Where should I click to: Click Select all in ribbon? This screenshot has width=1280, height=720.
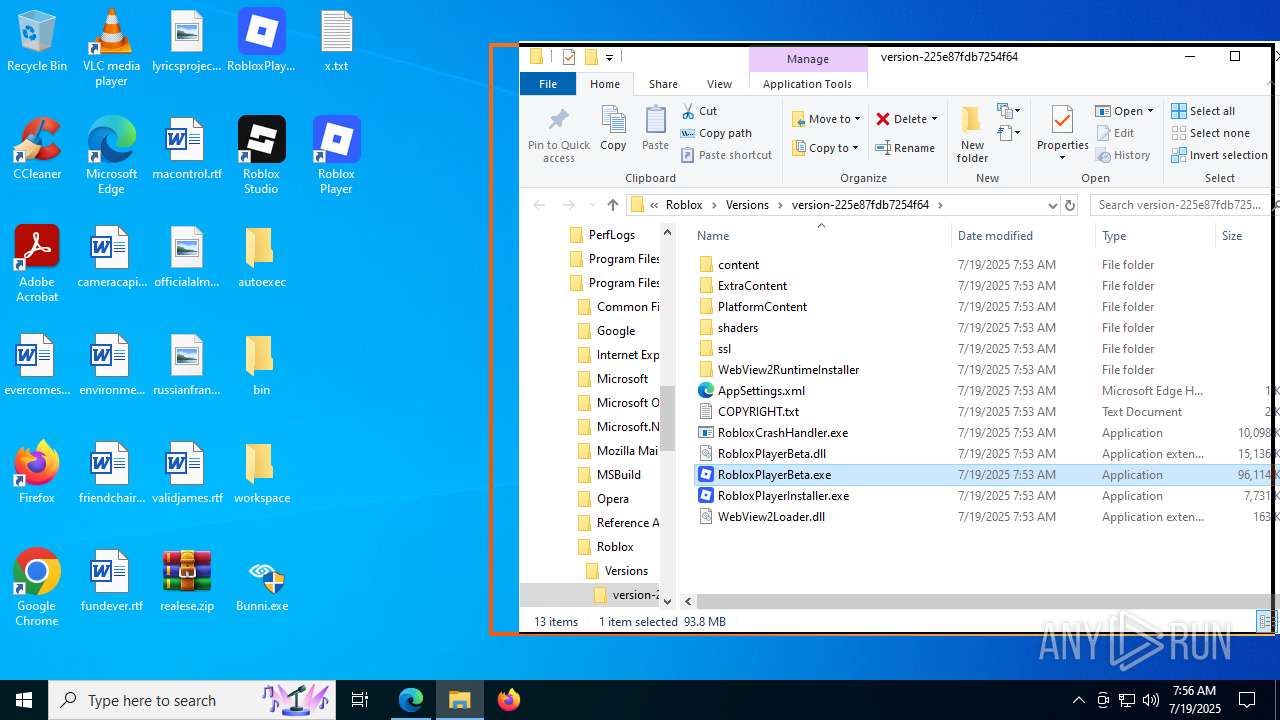[x=1204, y=111]
